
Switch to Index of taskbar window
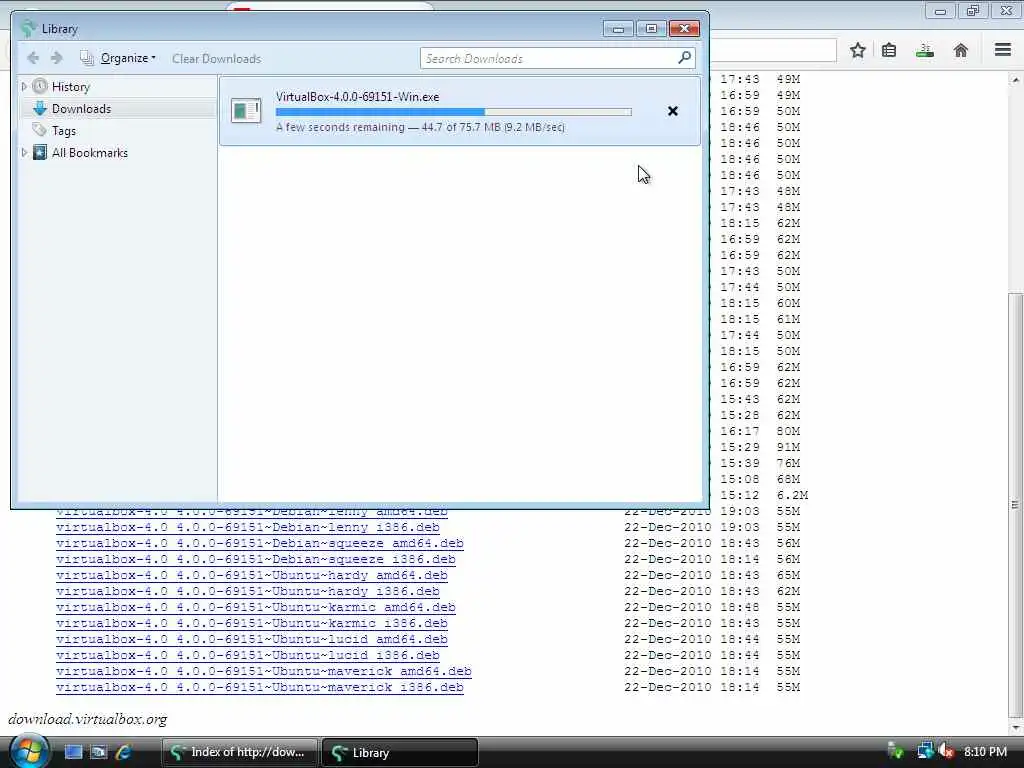[240, 752]
